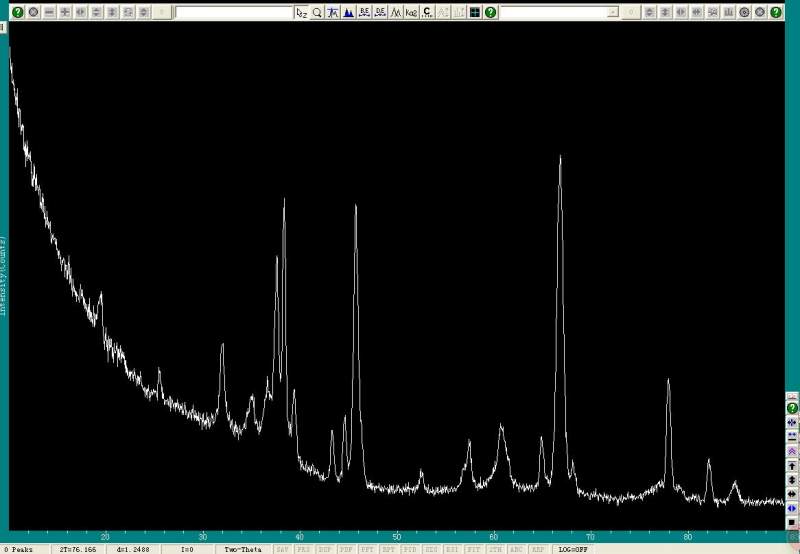Click the pink chevron icon in right sidebar
Image resolution: width=800 pixels, height=554 pixels.
pos(792,451)
